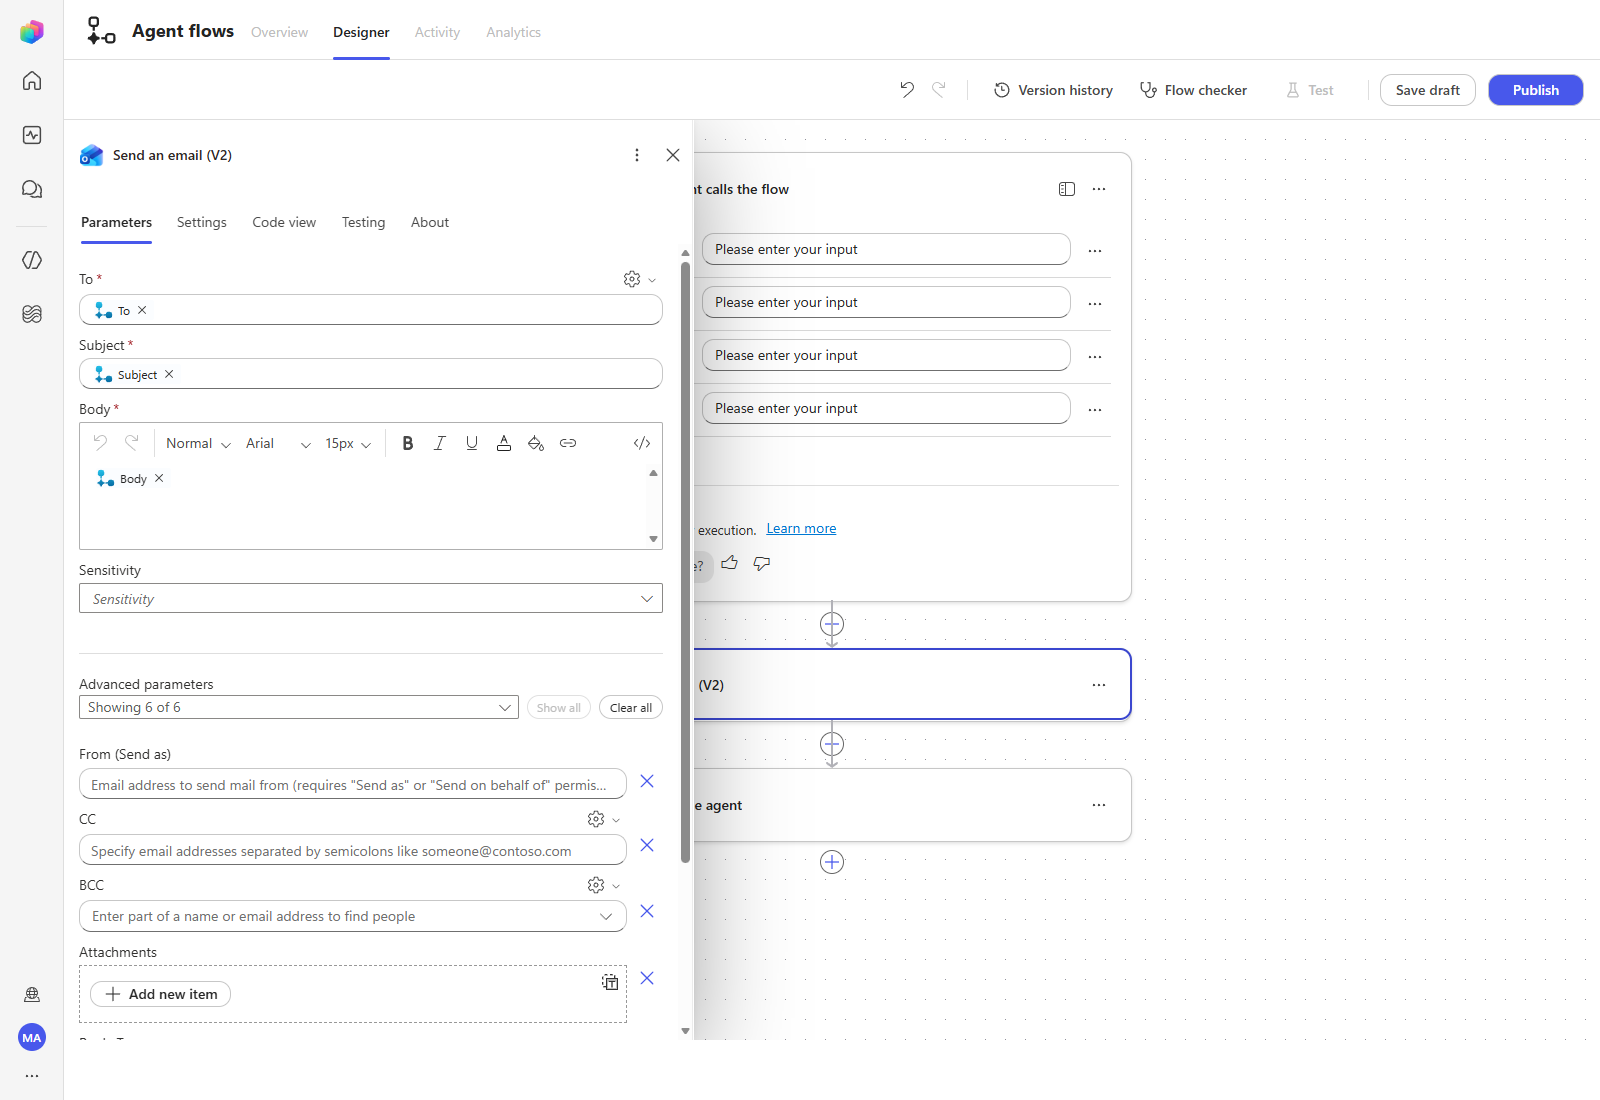Open the gear settings for To field
1600x1100 pixels.
[632, 279]
